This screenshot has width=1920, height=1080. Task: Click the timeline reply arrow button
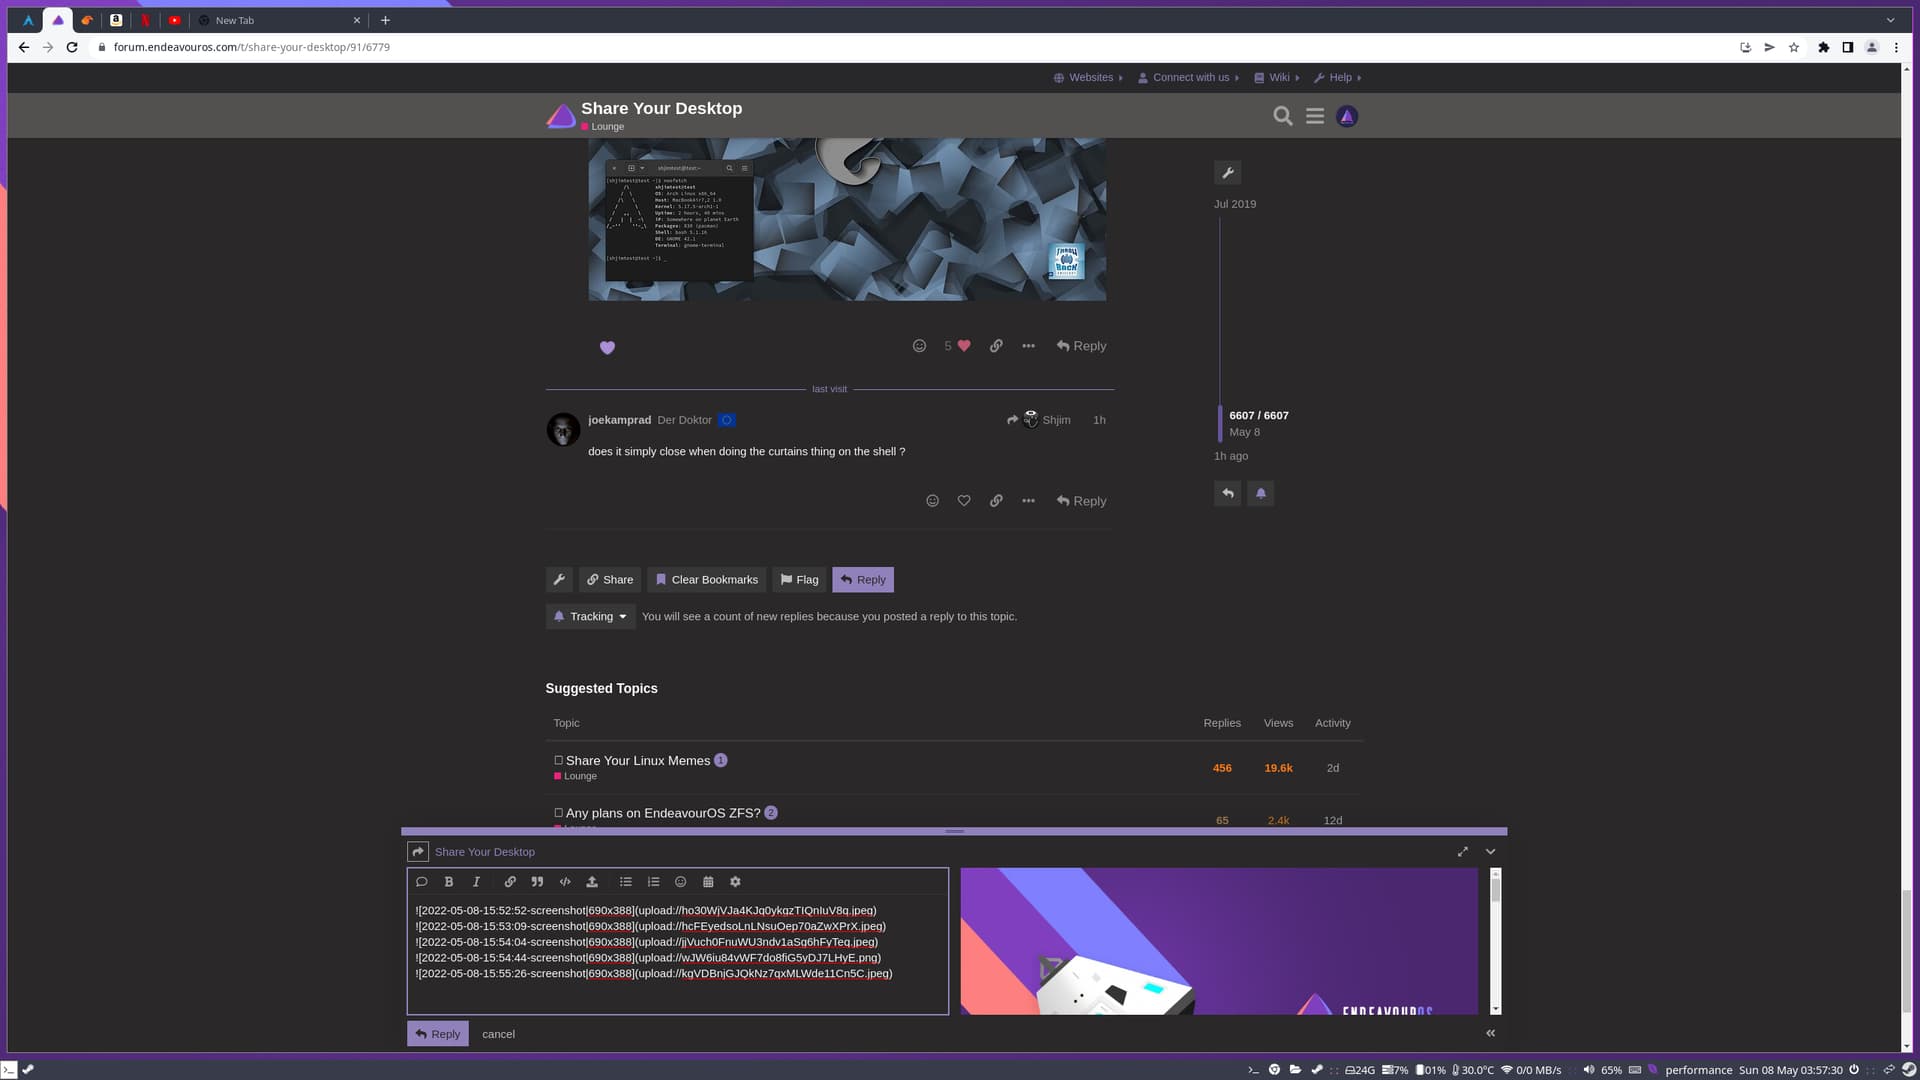tap(1228, 494)
